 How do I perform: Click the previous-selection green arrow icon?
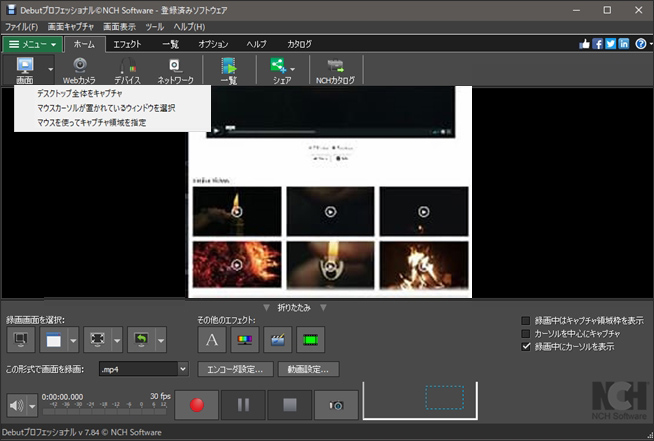pyautogui.click(x=141, y=340)
